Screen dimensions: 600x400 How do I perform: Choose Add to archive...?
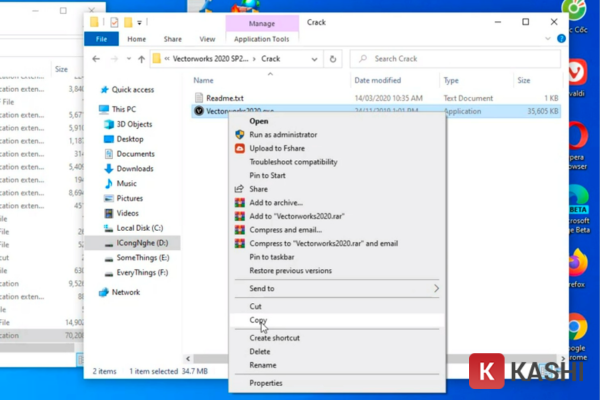point(337,202)
